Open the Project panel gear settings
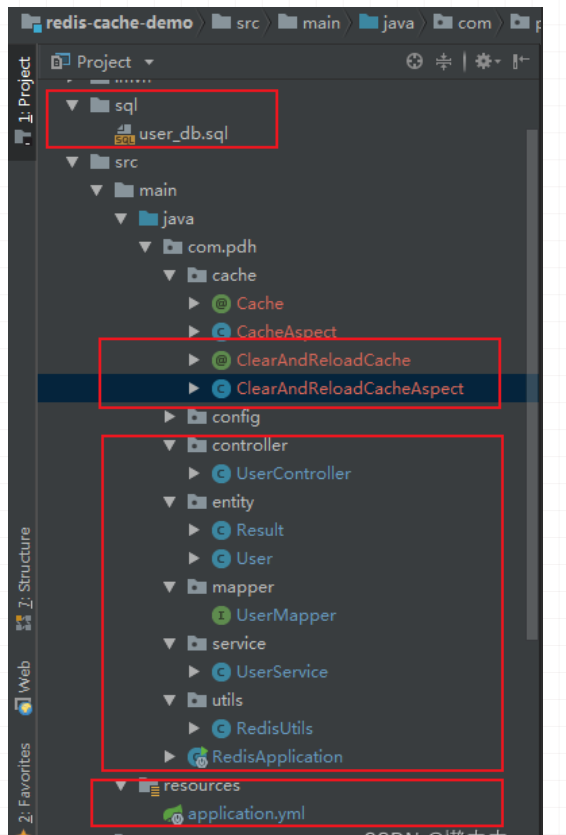Image resolution: width=566 pixels, height=835 pixels. [487, 62]
